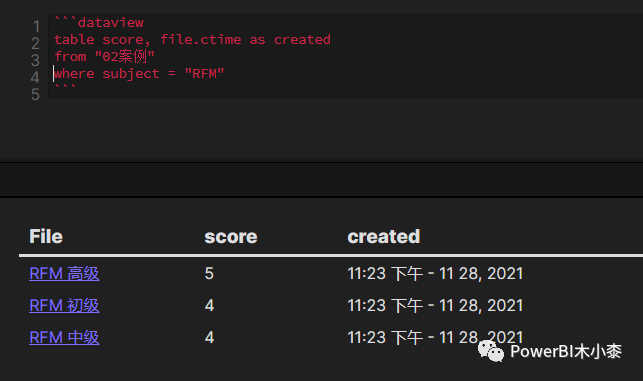Open the RFM 高级 file link
The width and height of the screenshot is (643, 381).
tap(64, 274)
